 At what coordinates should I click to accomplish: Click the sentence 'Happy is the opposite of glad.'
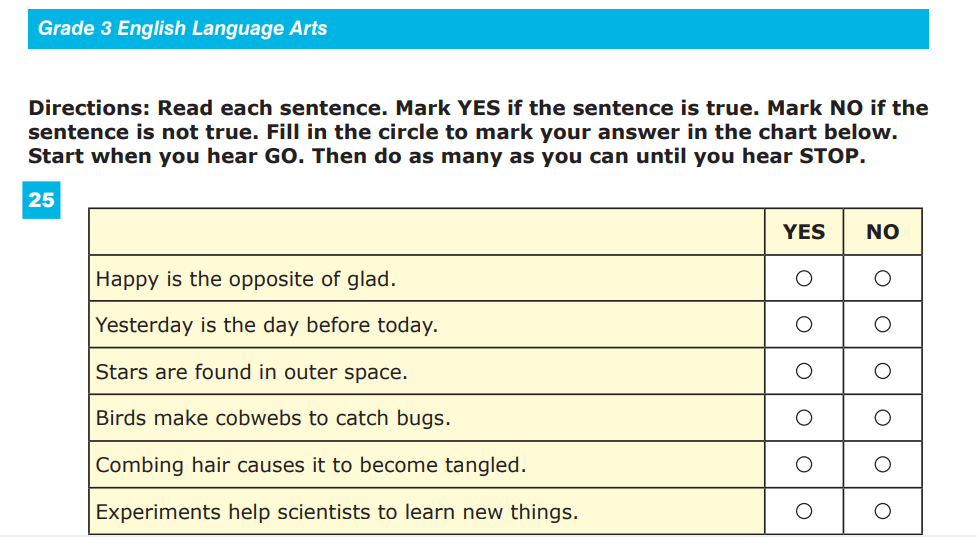(246, 279)
